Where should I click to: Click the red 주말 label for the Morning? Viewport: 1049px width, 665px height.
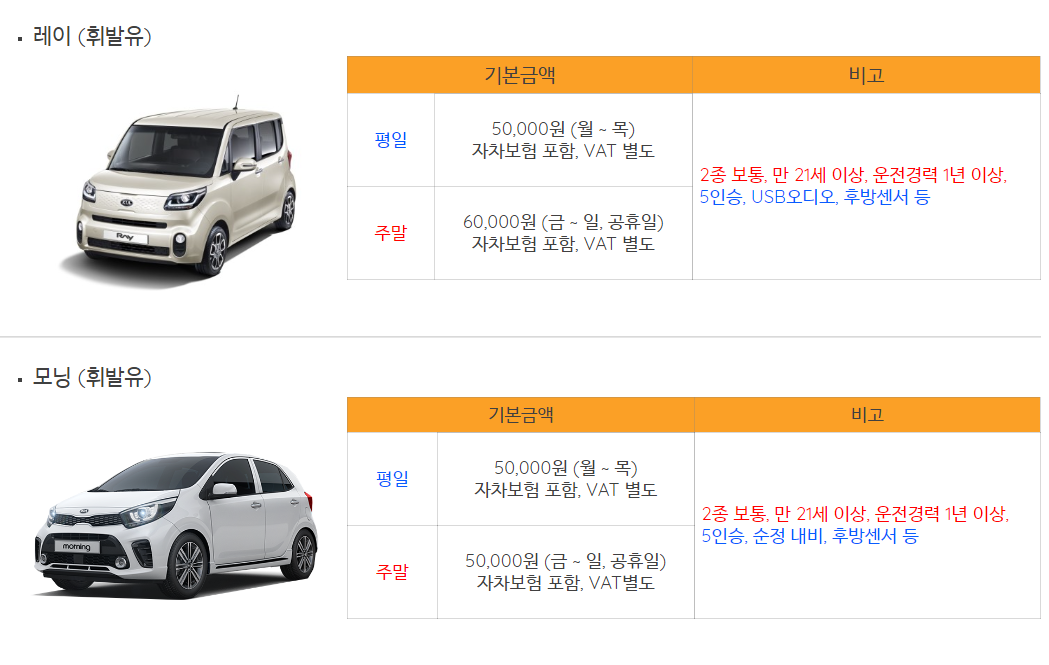point(392,572)
